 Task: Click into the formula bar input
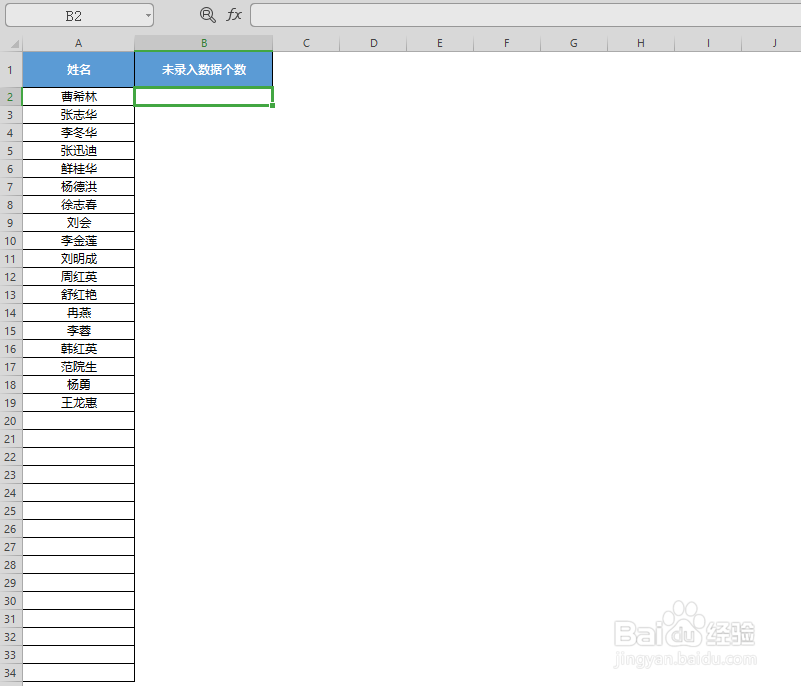click(525, 15)
